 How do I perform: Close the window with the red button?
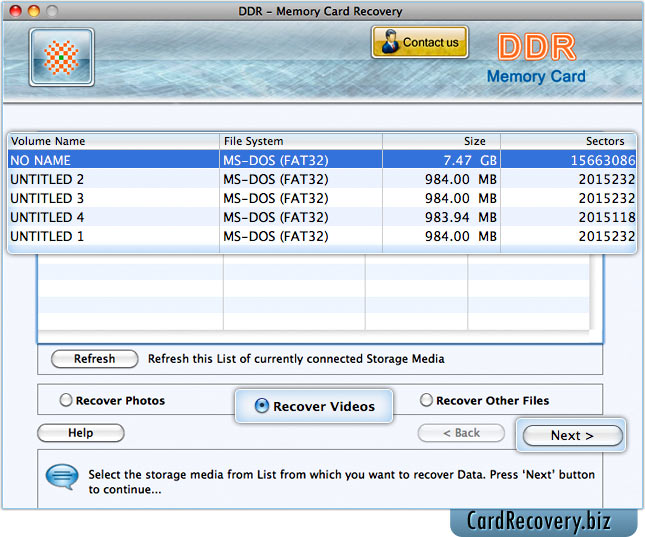[16, 11]
